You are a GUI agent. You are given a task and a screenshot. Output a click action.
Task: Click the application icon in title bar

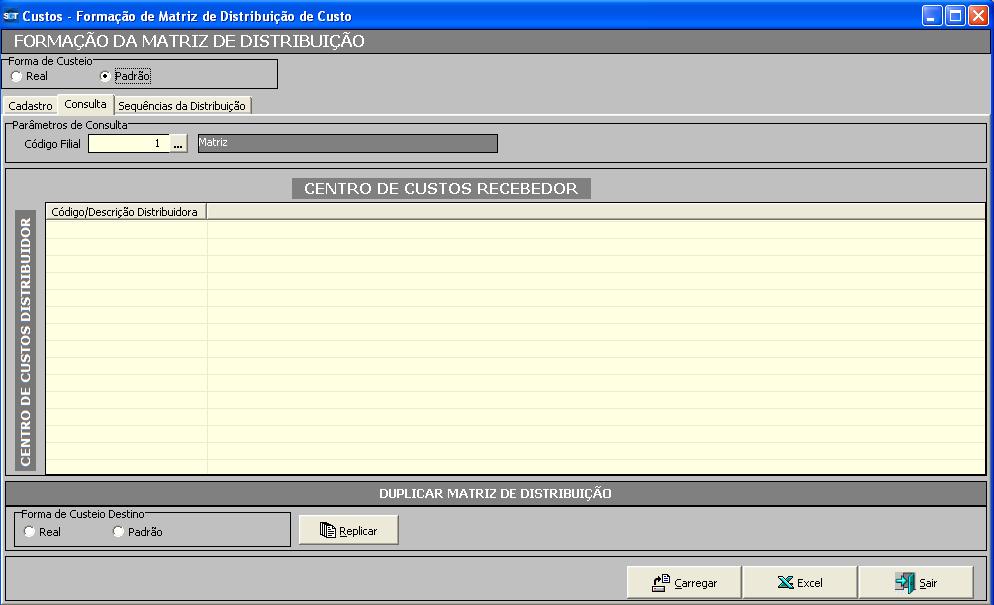click(11, 16)
